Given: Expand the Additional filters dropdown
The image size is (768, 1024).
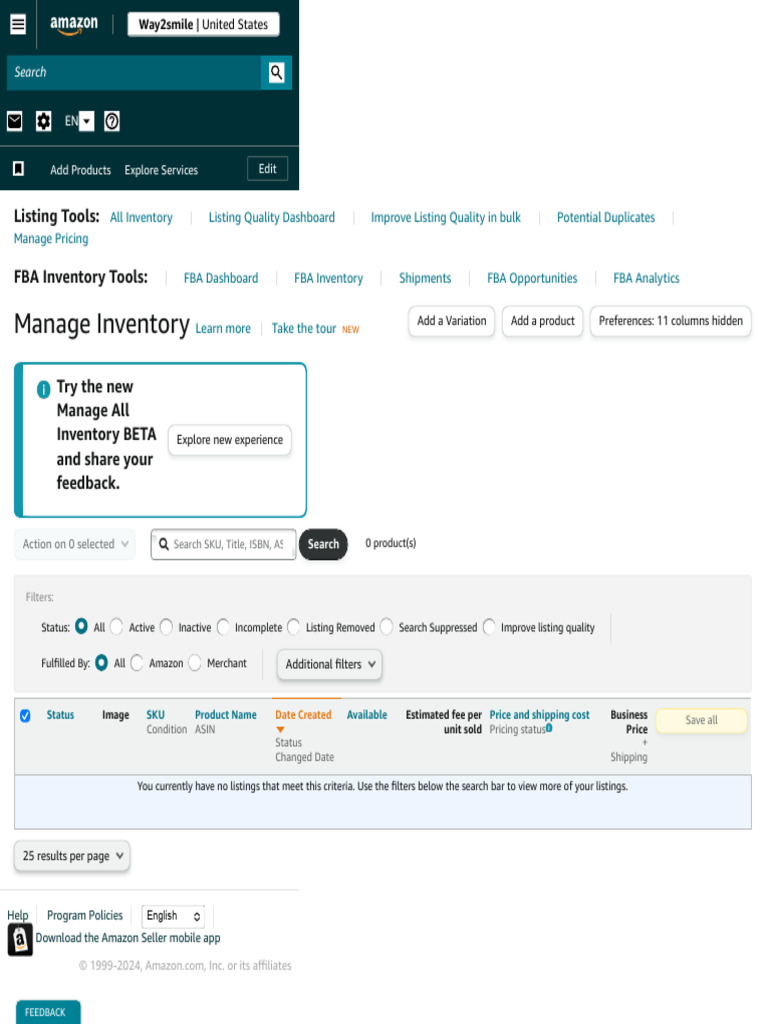Looking at the screenshot, I should pos(330,664).
